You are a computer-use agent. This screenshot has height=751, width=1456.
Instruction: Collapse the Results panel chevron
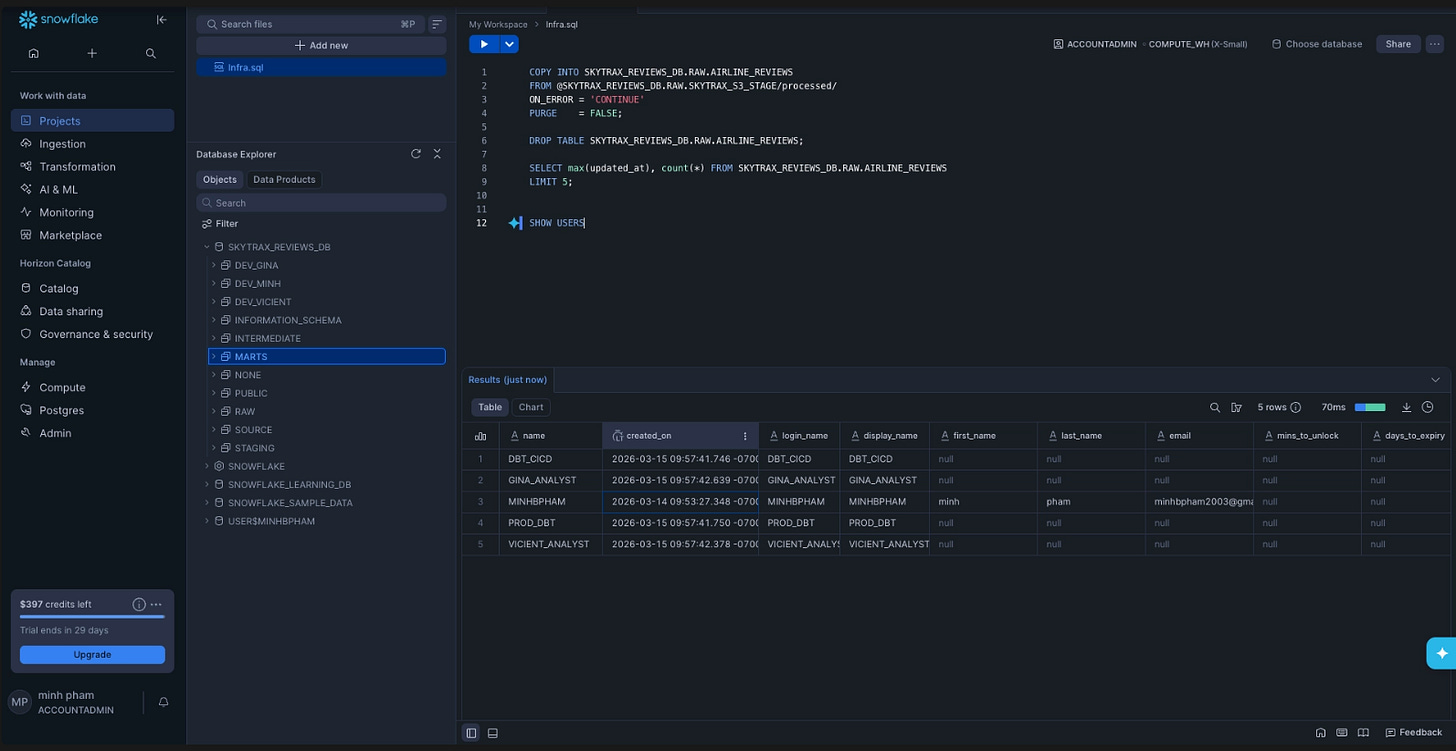[1435, 380]
